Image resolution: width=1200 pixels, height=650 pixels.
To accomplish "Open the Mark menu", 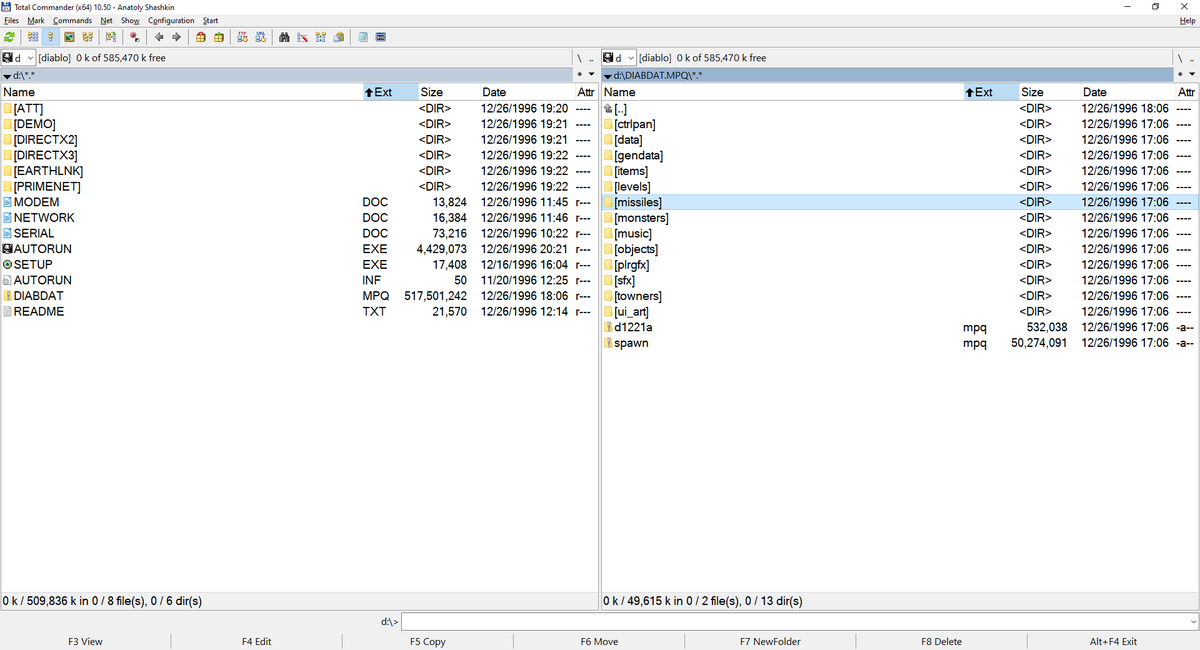I will (36, 20).
